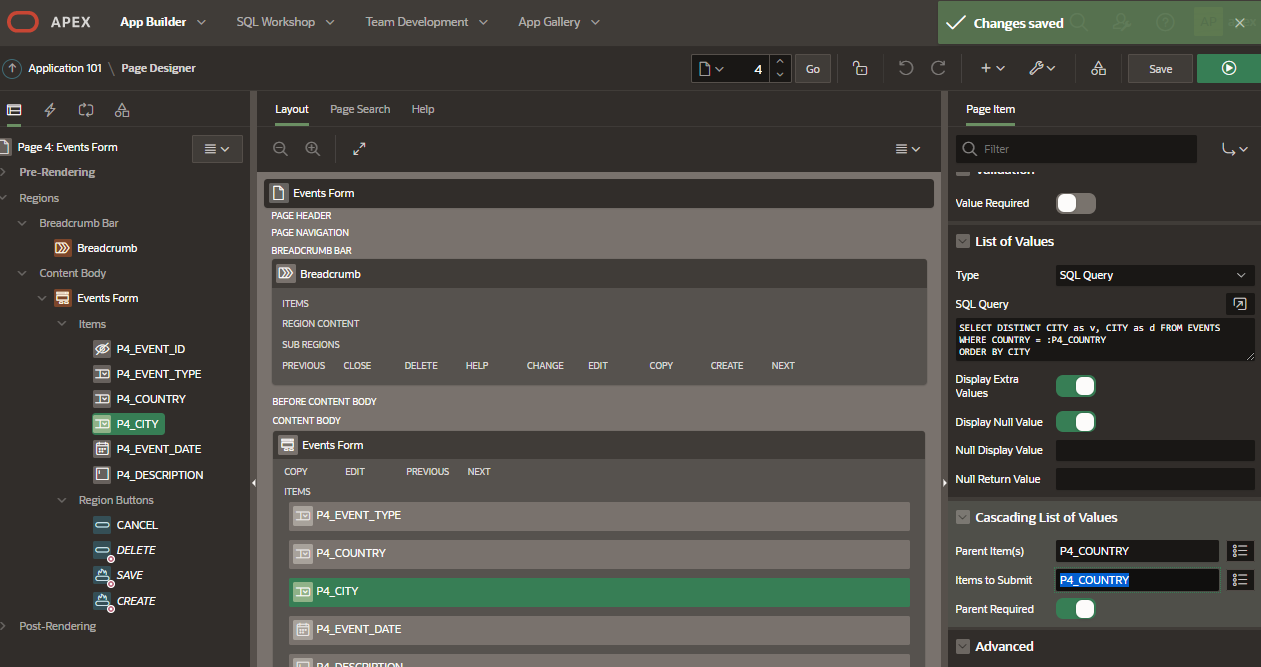Viewport: 1261px width, 667px height.
Task: Click the up arrow next to Application 101
Action: pos(13,68)
